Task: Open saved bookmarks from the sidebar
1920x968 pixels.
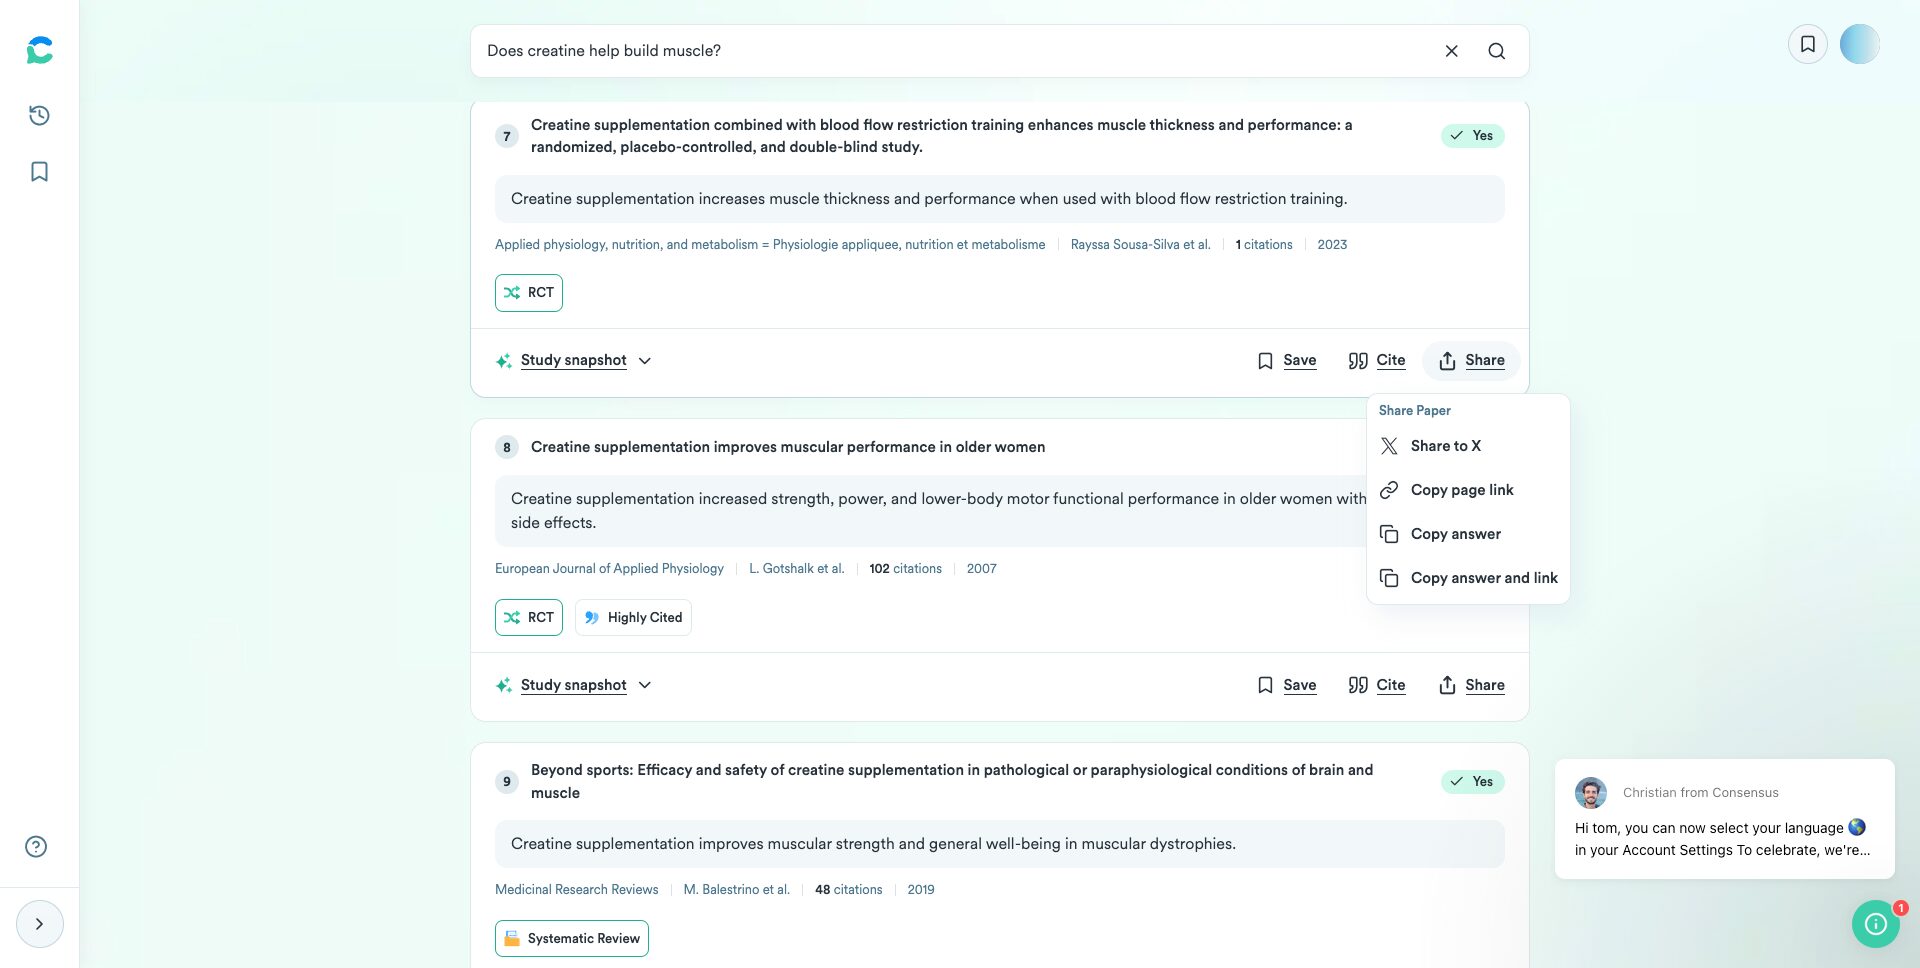Action: pos(38,171)
